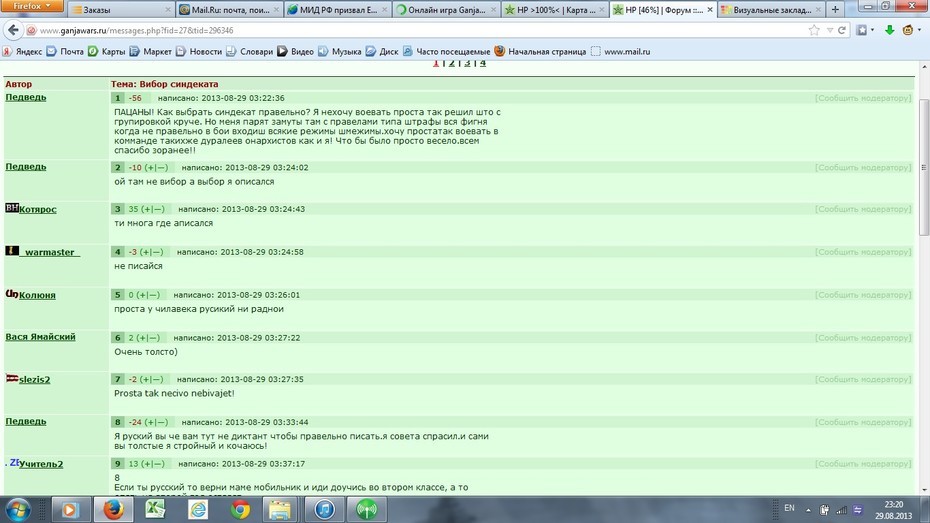930x523 pixels.
Task: Switch to the HP >100%< Карта tab
Action: pos(554,9)
